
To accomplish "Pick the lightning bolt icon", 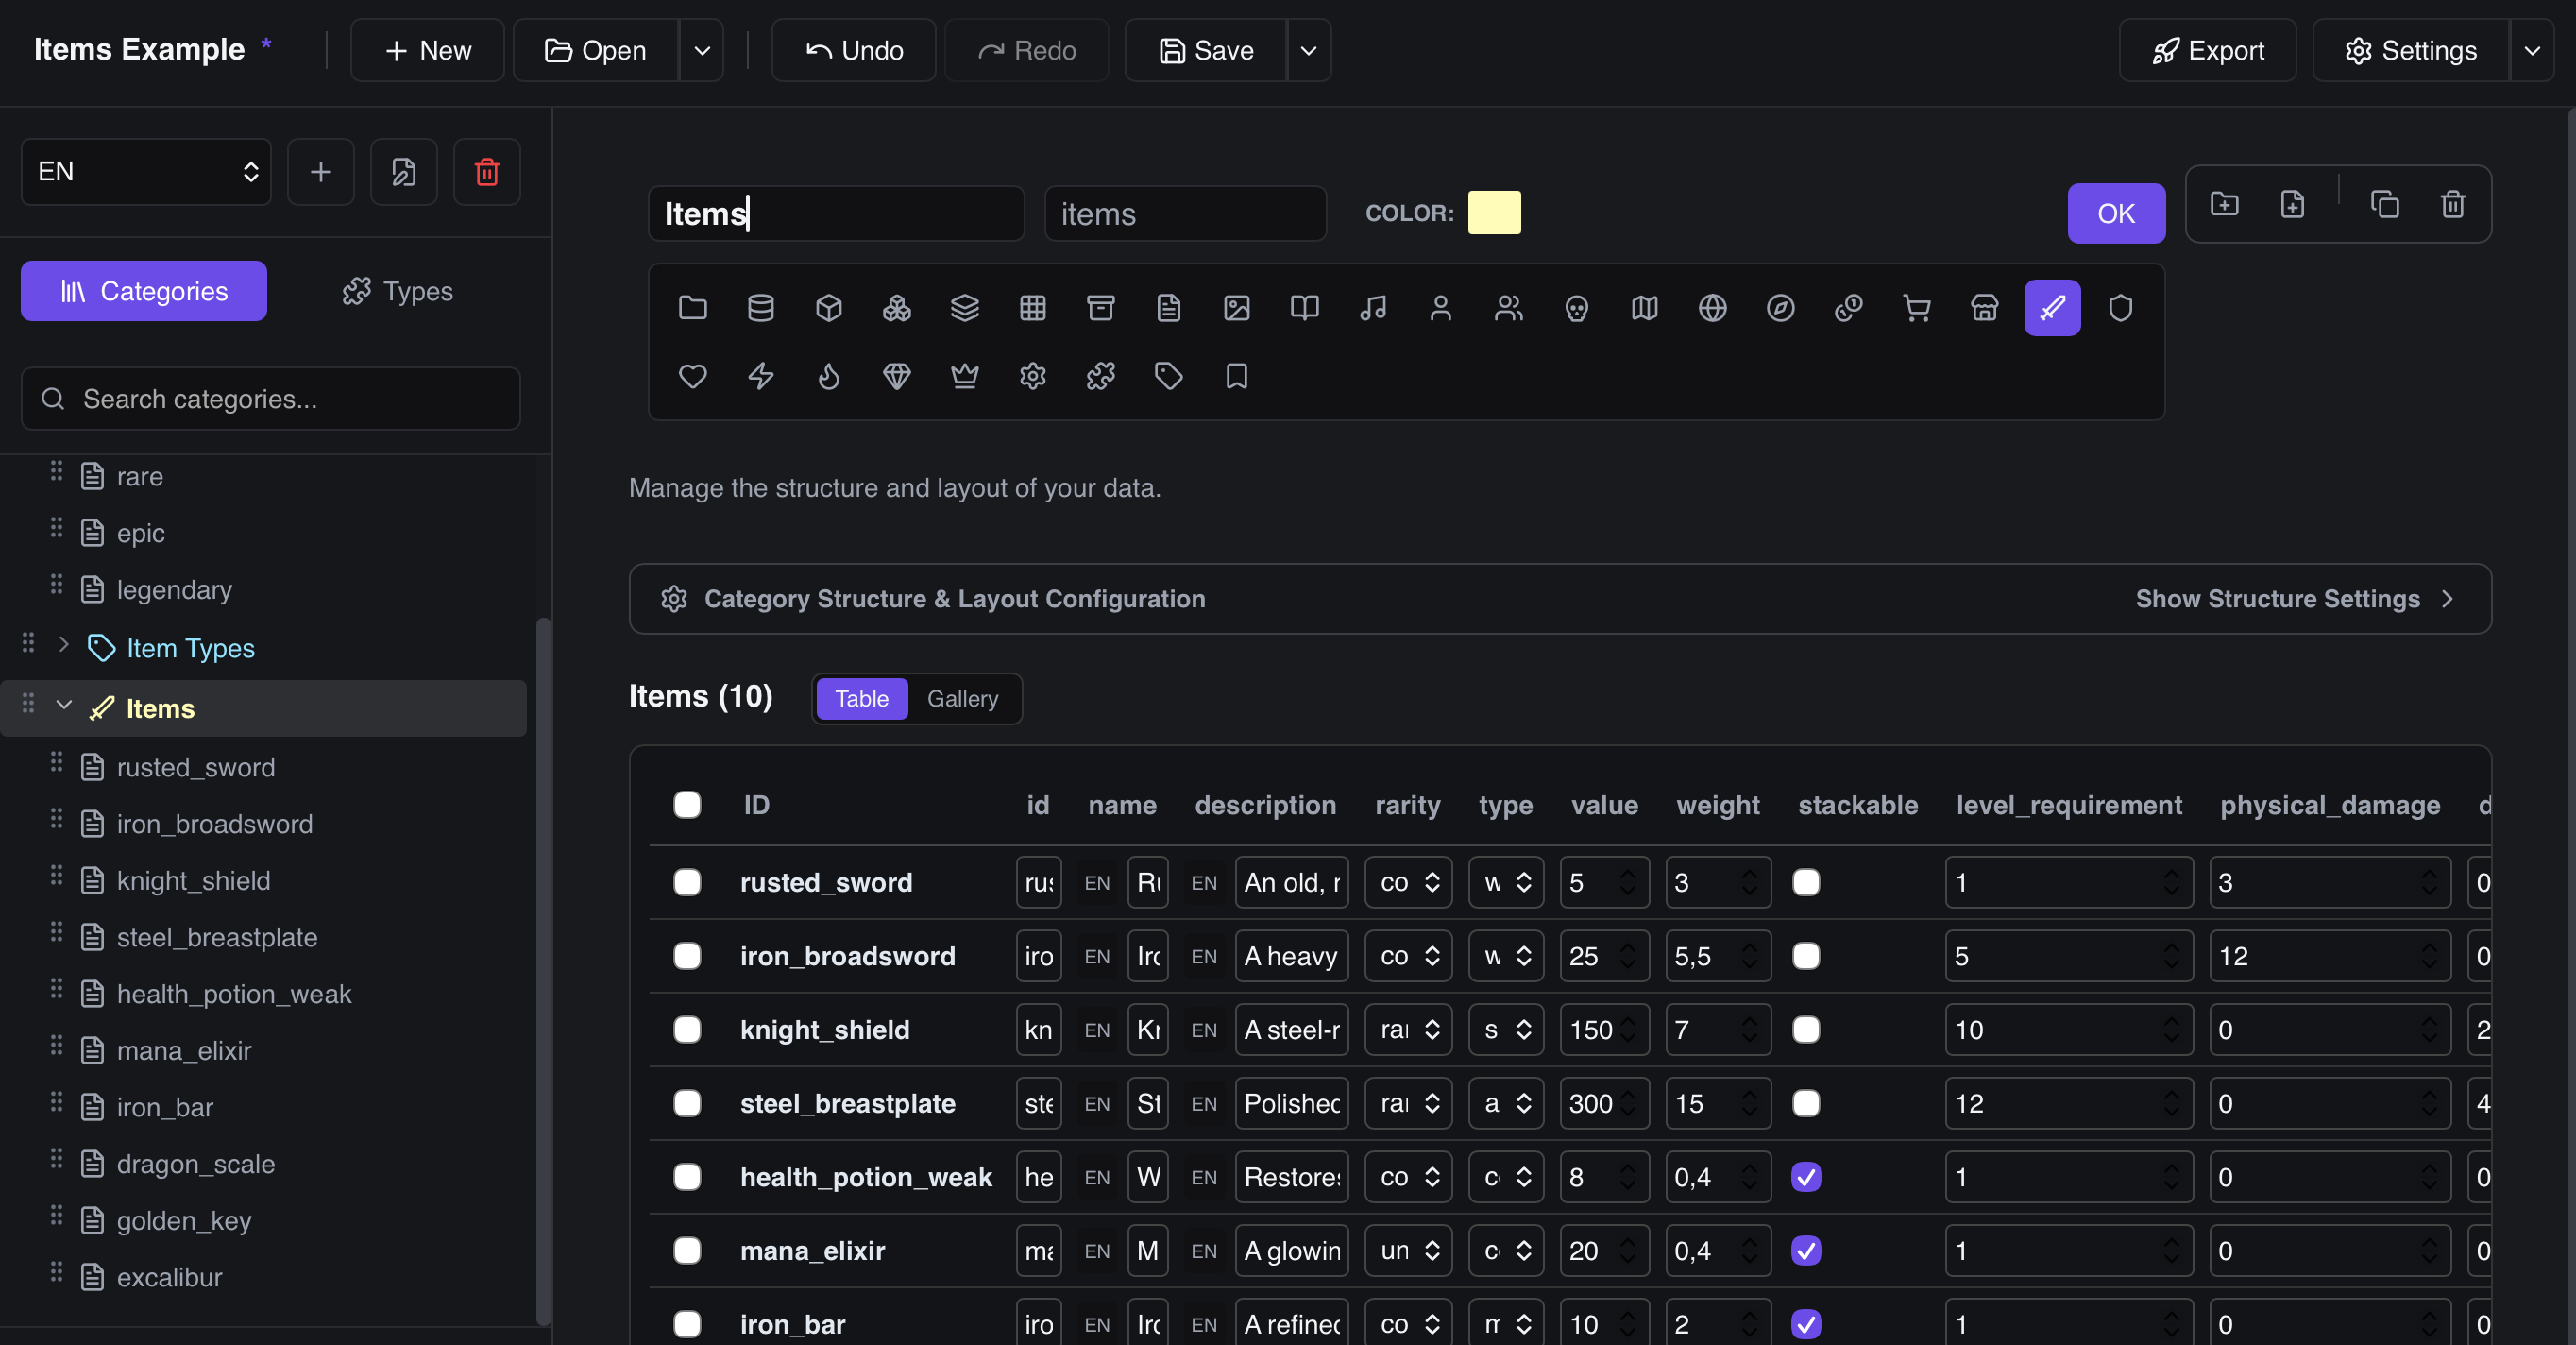I will 760,376.
